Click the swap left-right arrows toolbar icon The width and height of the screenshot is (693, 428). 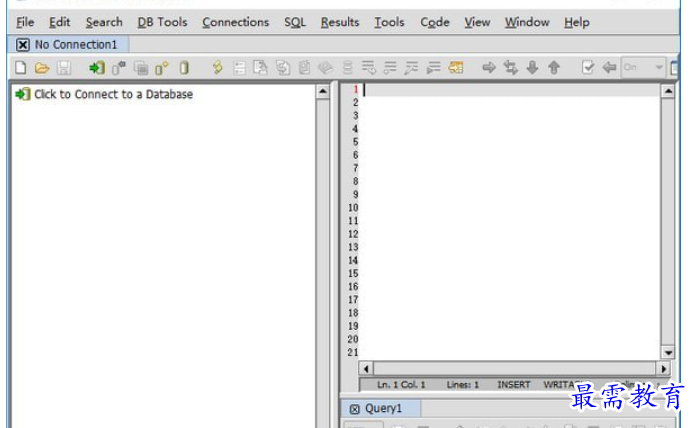point(510,68)
